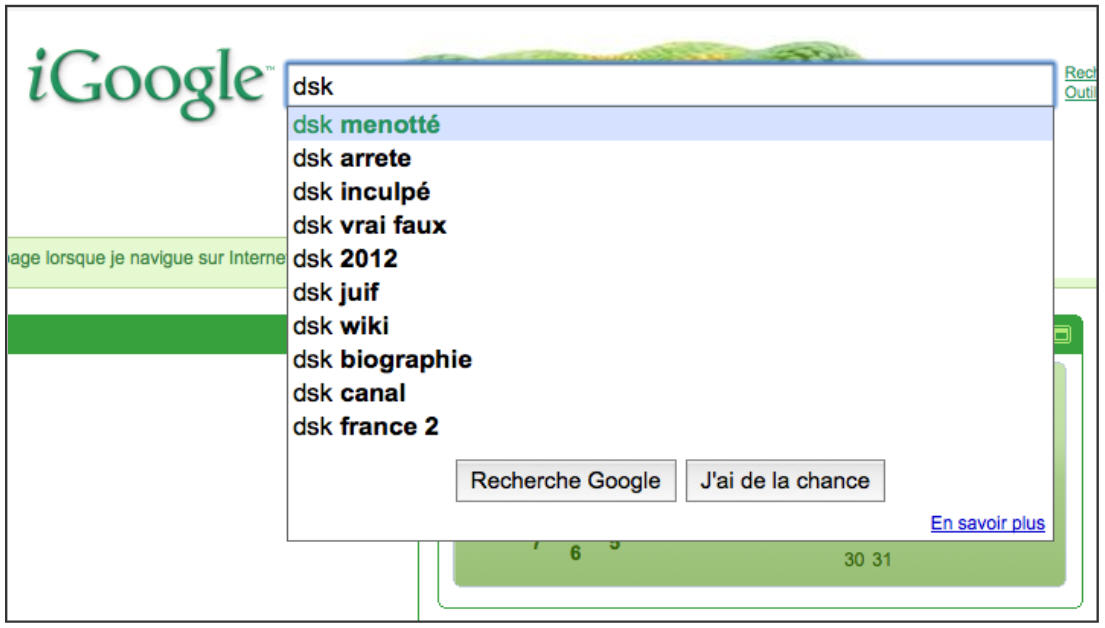The width and height of the screenshot is (1105, 628).
Task: Choose the suggestion dsk arrete
Action: [670, 159]
